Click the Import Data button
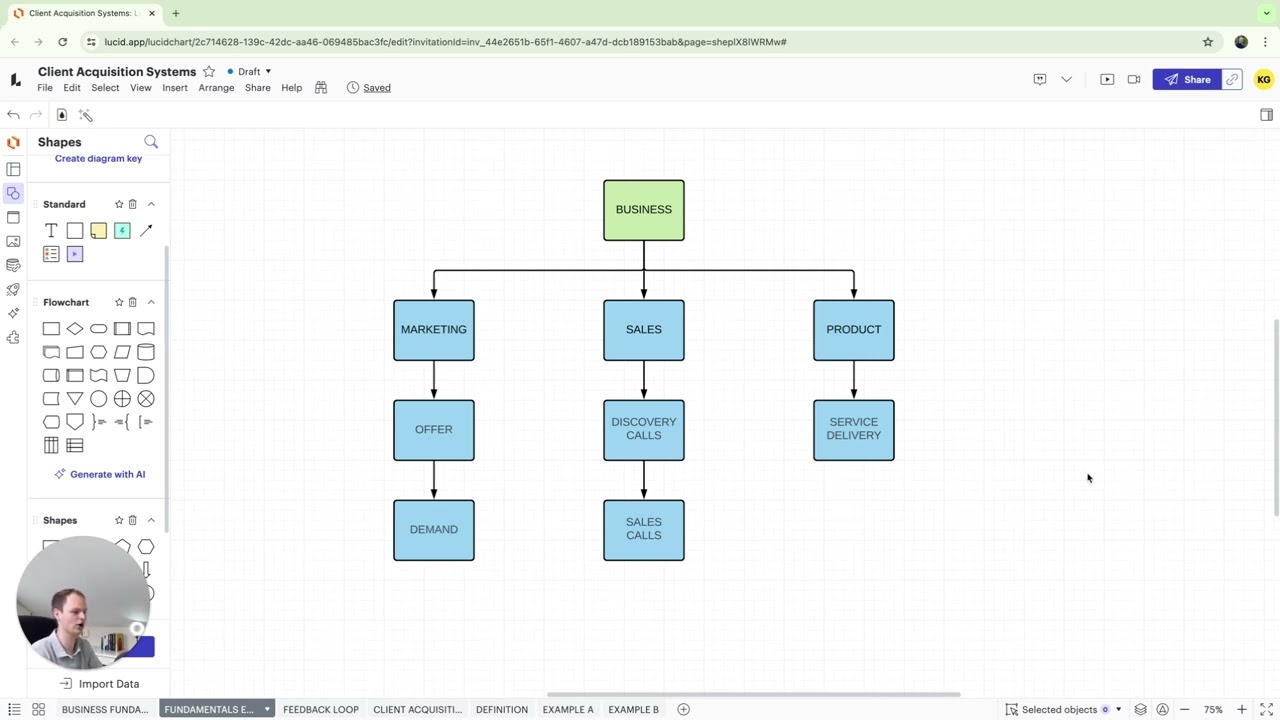 click(99, 684)
